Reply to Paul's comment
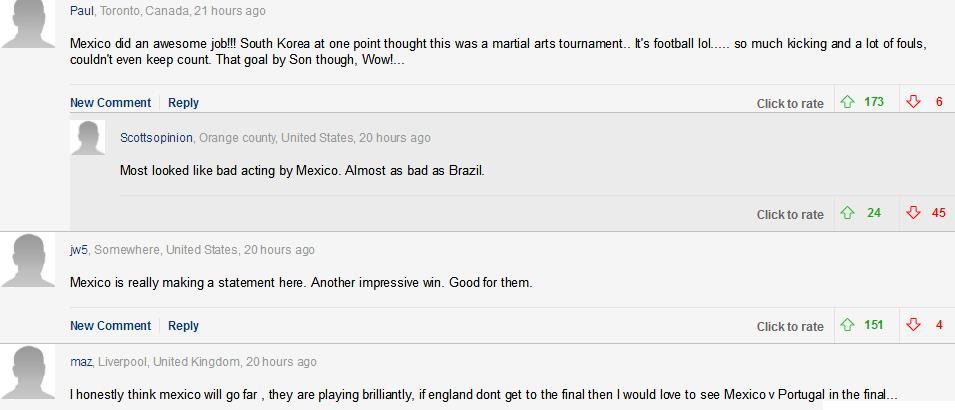 (183, 103)
